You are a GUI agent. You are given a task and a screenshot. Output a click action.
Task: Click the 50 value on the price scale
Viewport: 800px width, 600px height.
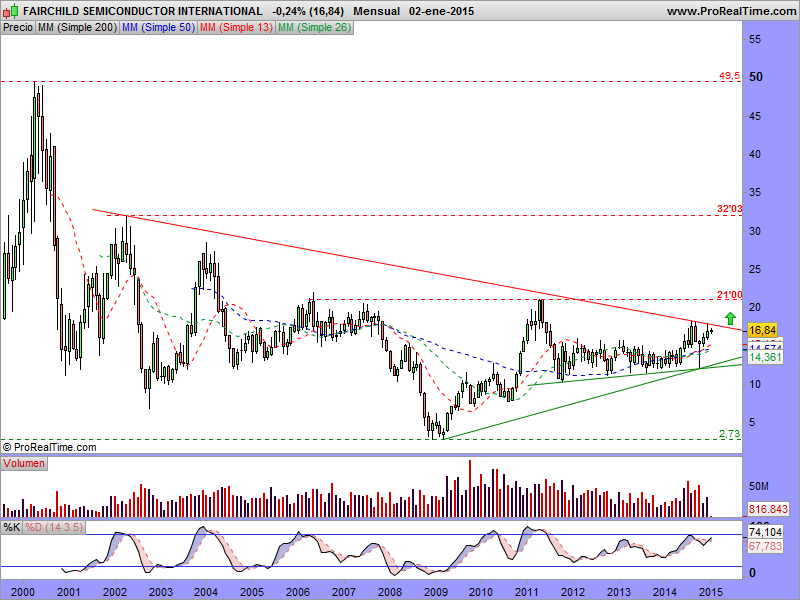pyautogui.click(x=756, y=77)
